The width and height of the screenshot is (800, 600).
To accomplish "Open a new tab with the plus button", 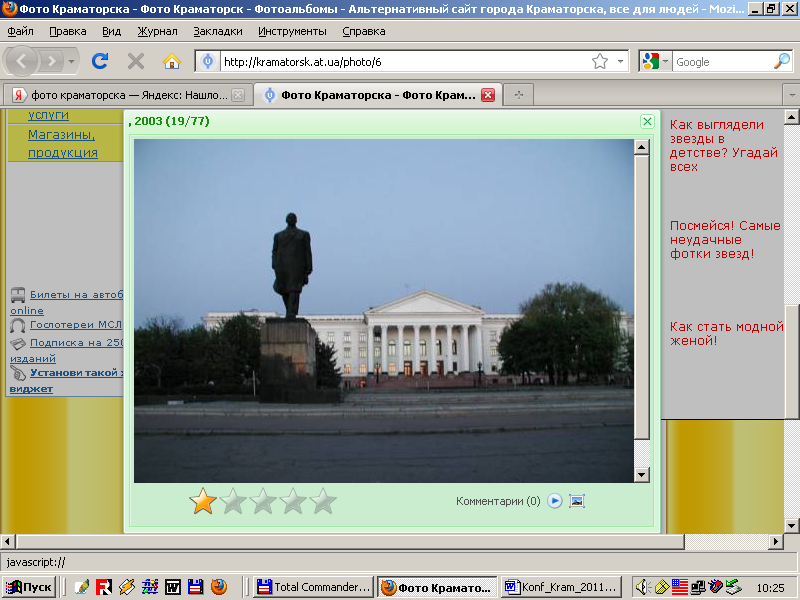I will click(519, 95).
